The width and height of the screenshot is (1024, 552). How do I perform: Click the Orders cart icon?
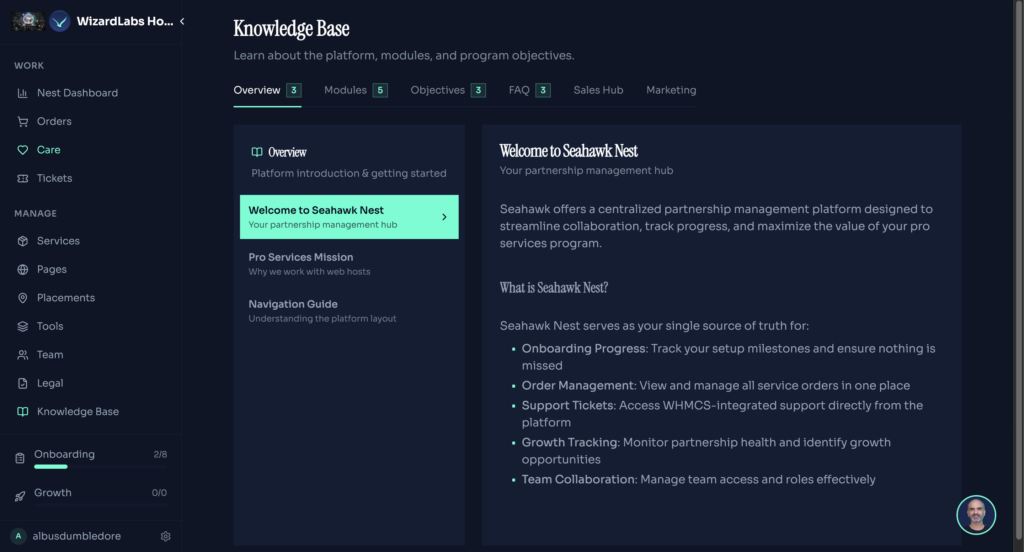coord(23,121)
